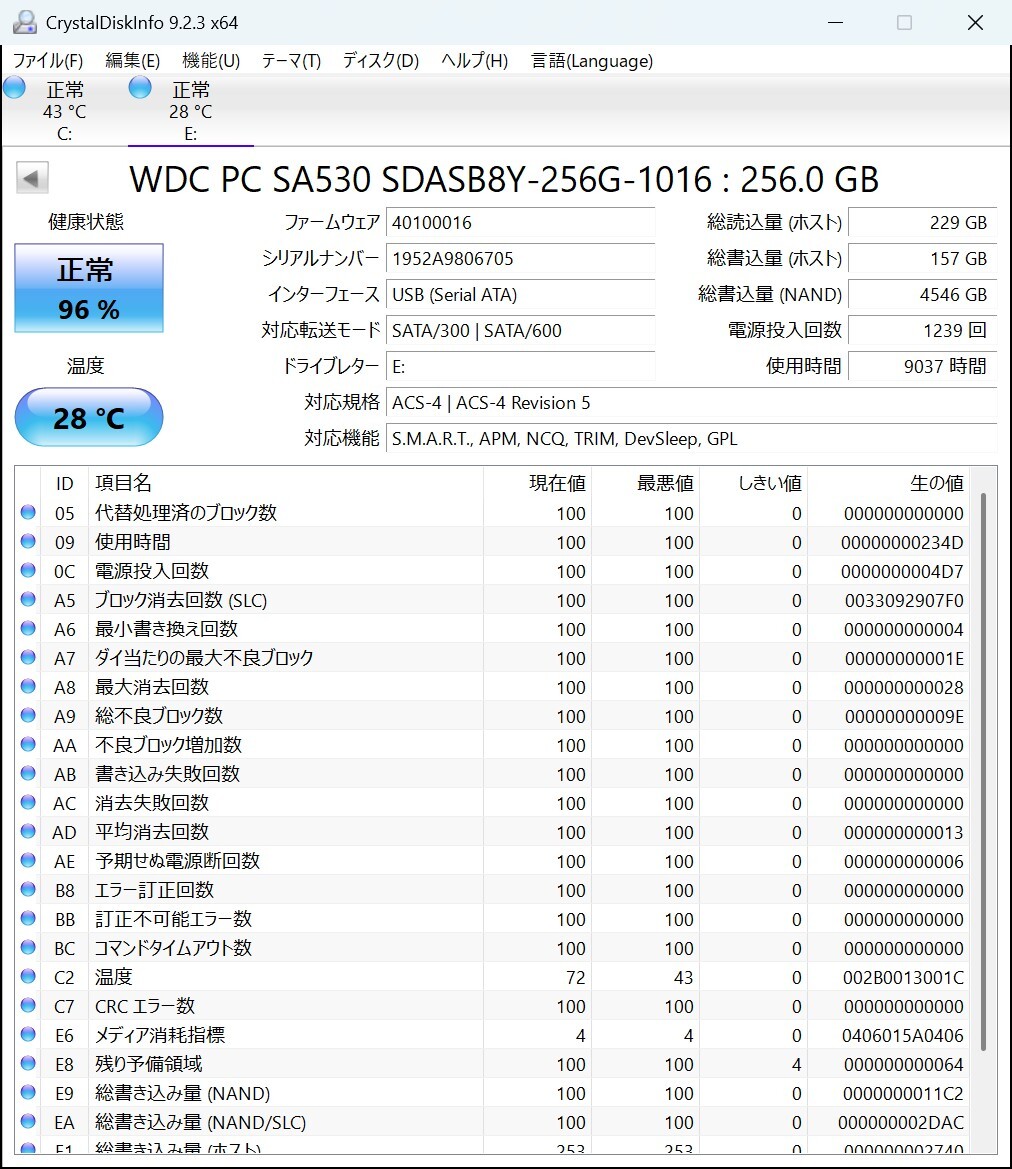The height and width of the screenshot is (1169, 1012).
Task: Click the しきい値 column header
Action: (753, 483)
